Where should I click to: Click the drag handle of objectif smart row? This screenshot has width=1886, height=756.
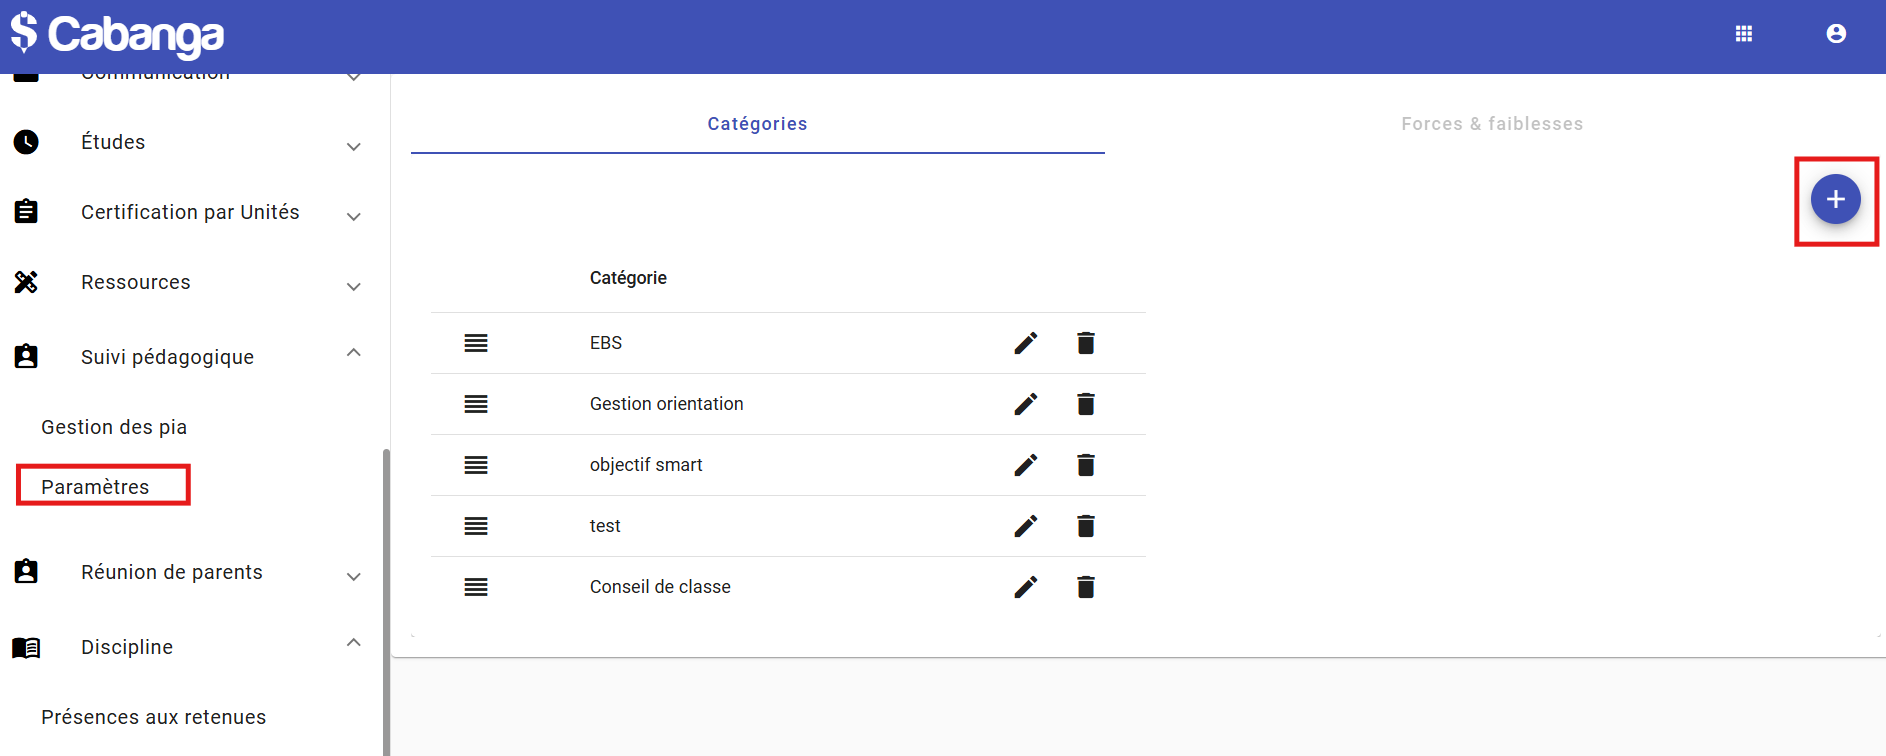[476, 465]
